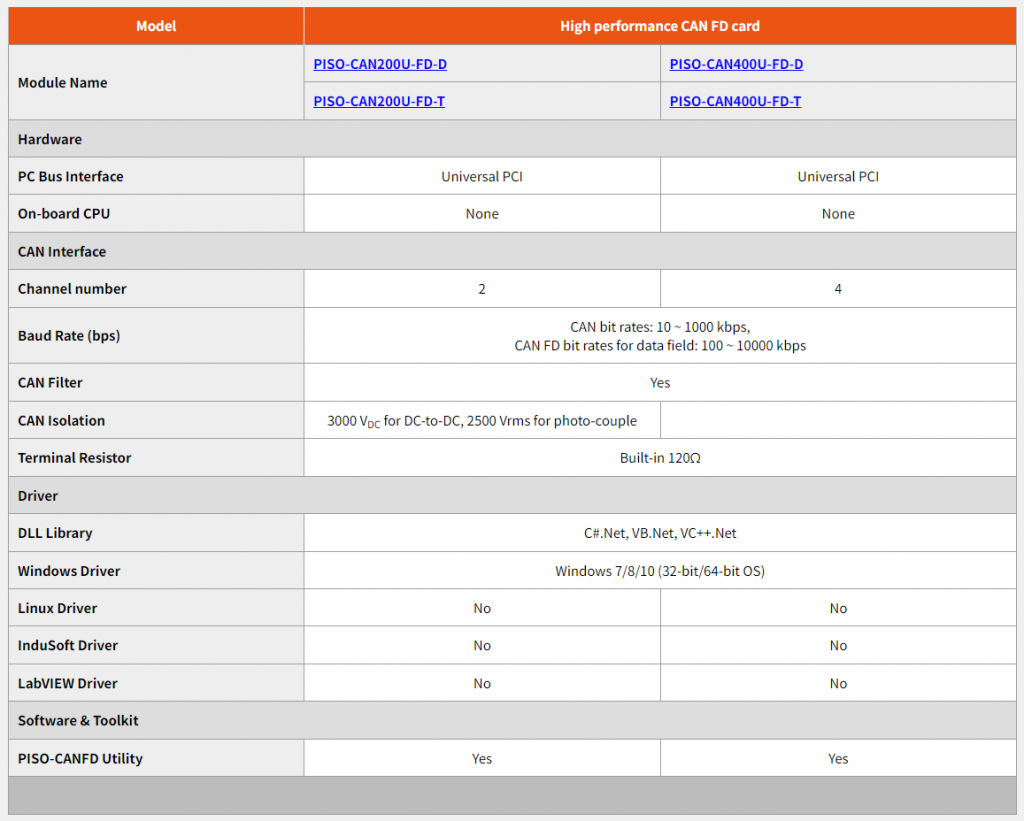1024x821 pixels.
Task: Click LabVIEW Driver "No" for CAN400U
Action: [x=838, y=683]
